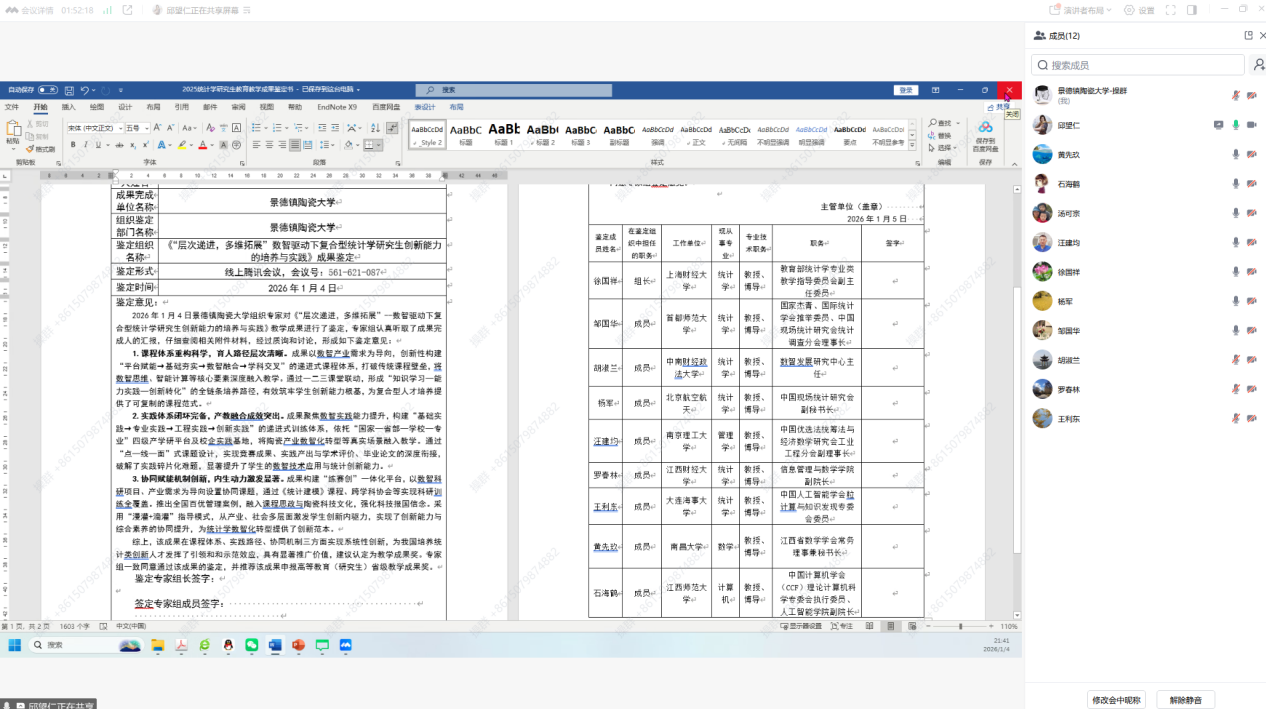The image size is (1266, 709).
Task: Open the font name dropdown (宋体)
Action: tap(93, 128)
